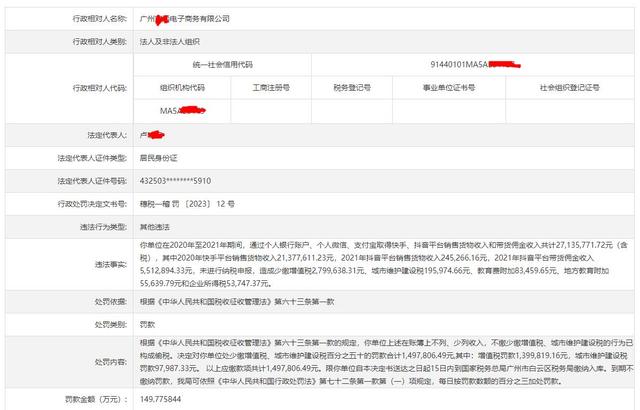
Task: Click the organization code MA5A cell
Action: point(176,110)
